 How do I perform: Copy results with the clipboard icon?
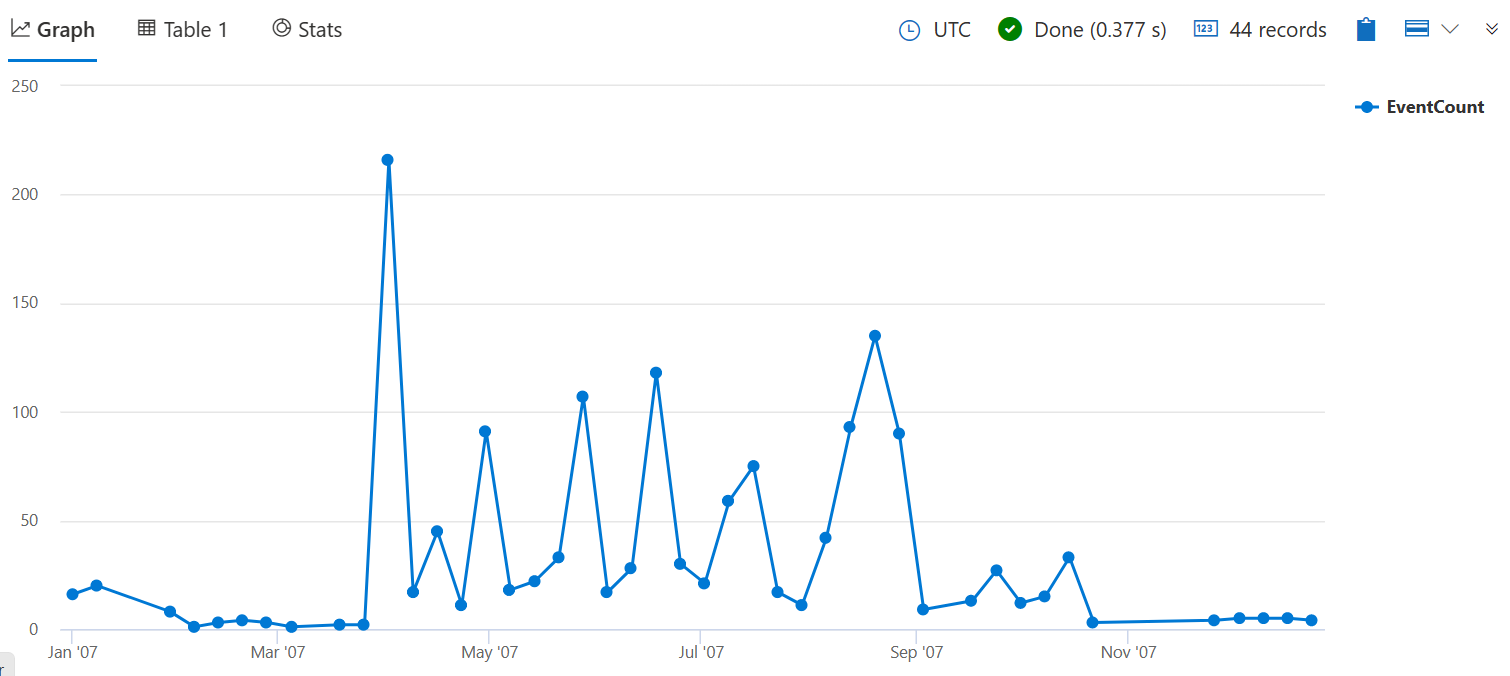click(x=1366, y=30)
